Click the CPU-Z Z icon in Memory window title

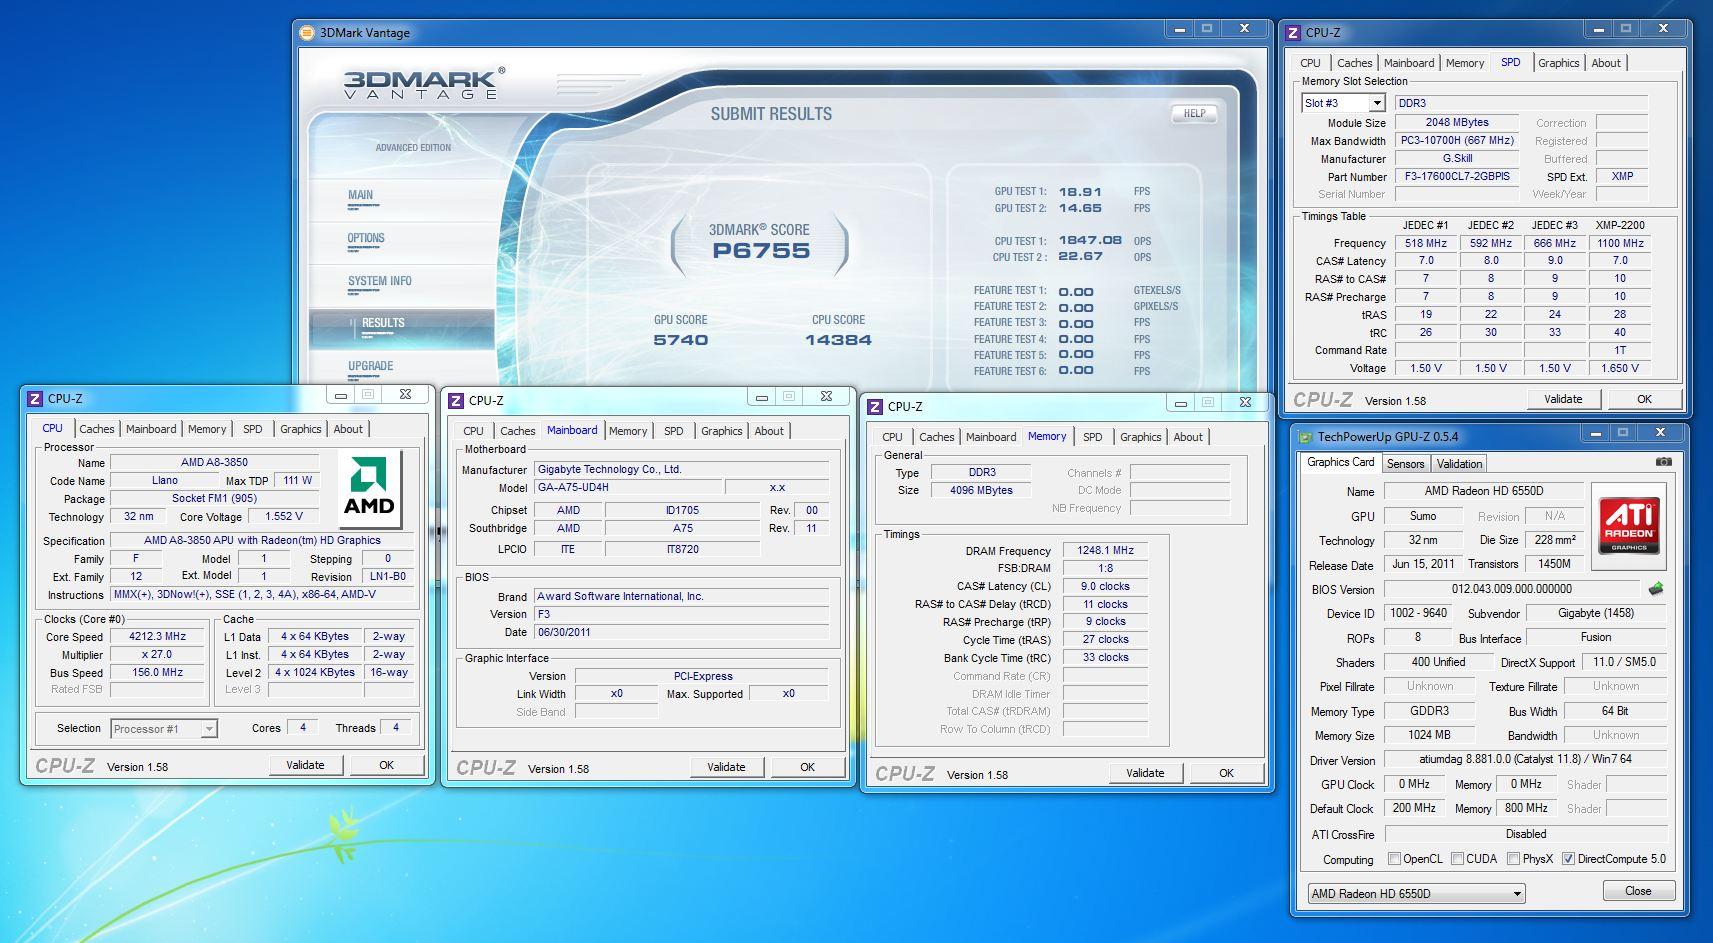[x=875, y=406]
